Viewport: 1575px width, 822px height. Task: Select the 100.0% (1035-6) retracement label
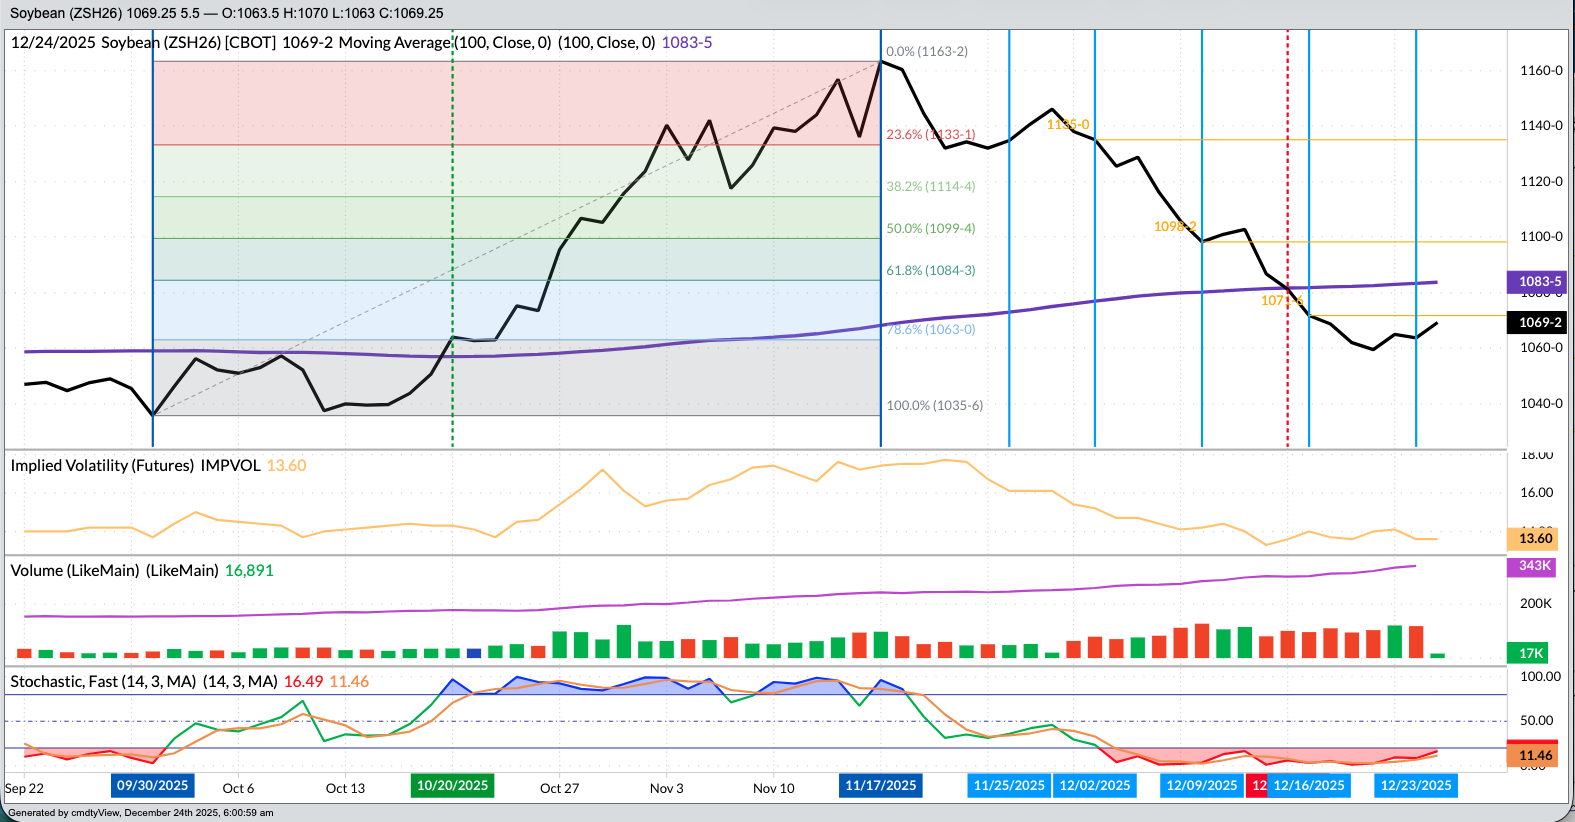tap(934, 406)
